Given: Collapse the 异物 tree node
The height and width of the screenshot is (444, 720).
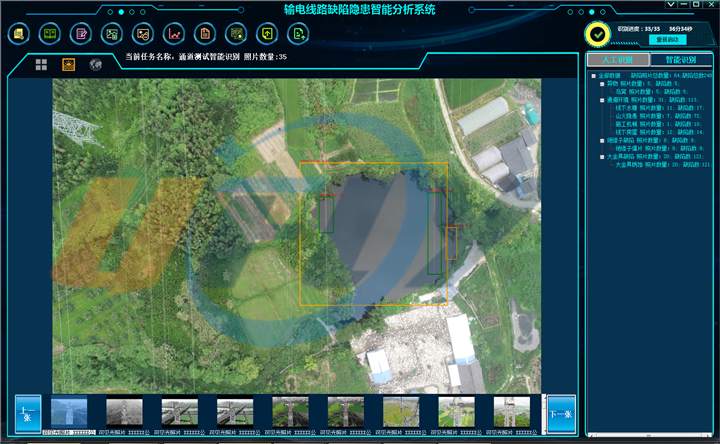Looking at the screenshot, I should click(x=601, y=83).
